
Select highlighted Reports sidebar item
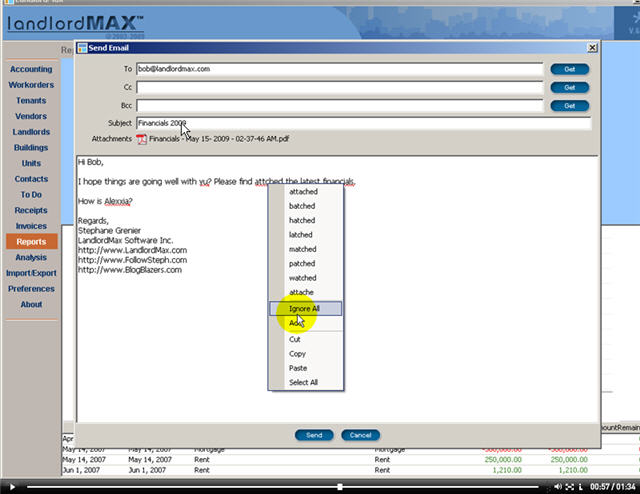[x=32, y=242]
